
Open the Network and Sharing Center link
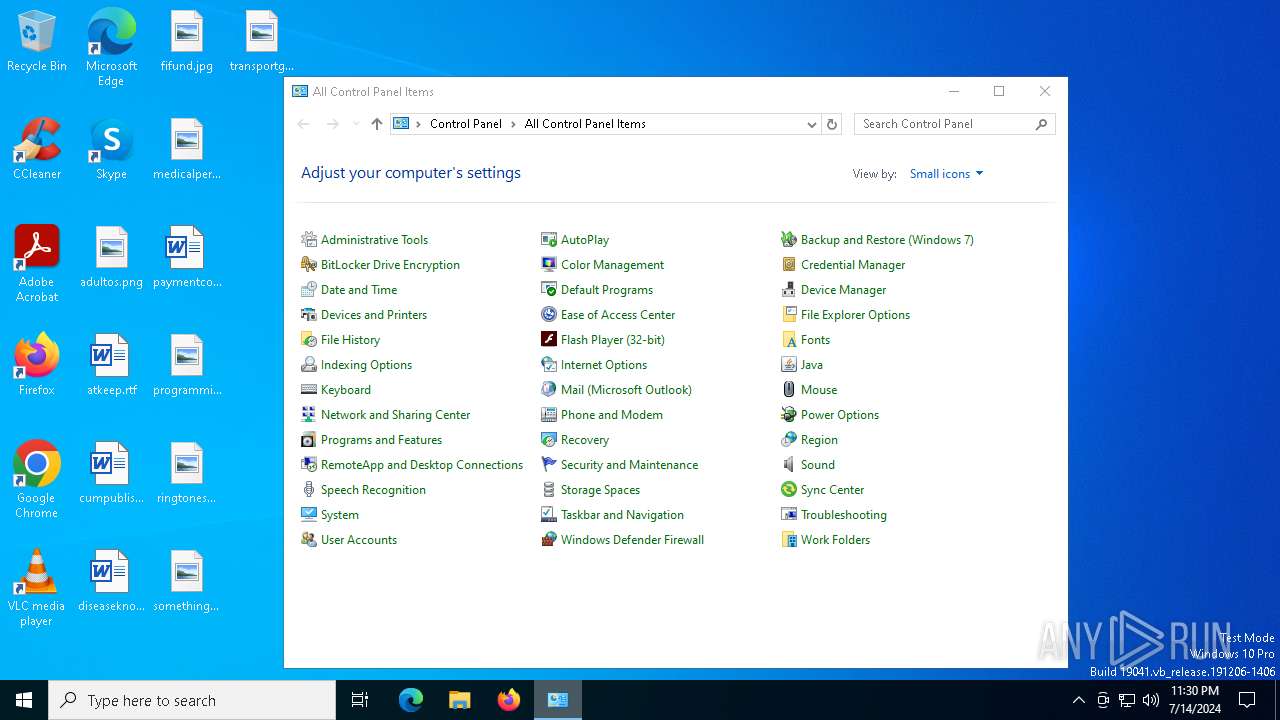coord(395,415)
